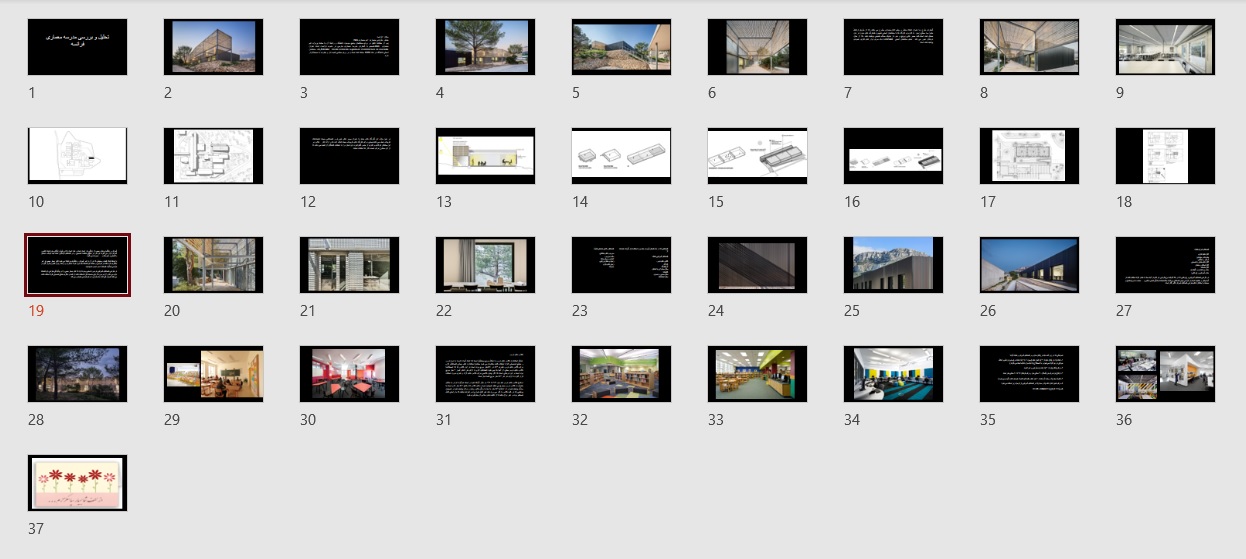This screenshot has height=559, width=1246.
Task: Select slide 22 window view thumbnail
Action: pyautogui.click(x=485, y=265)
